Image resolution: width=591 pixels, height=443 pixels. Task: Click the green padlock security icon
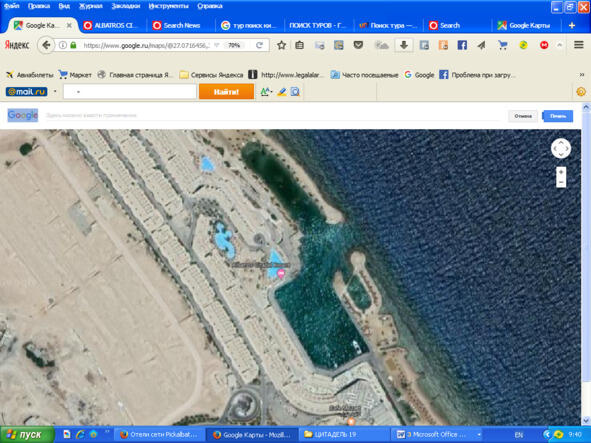(73, 45)
